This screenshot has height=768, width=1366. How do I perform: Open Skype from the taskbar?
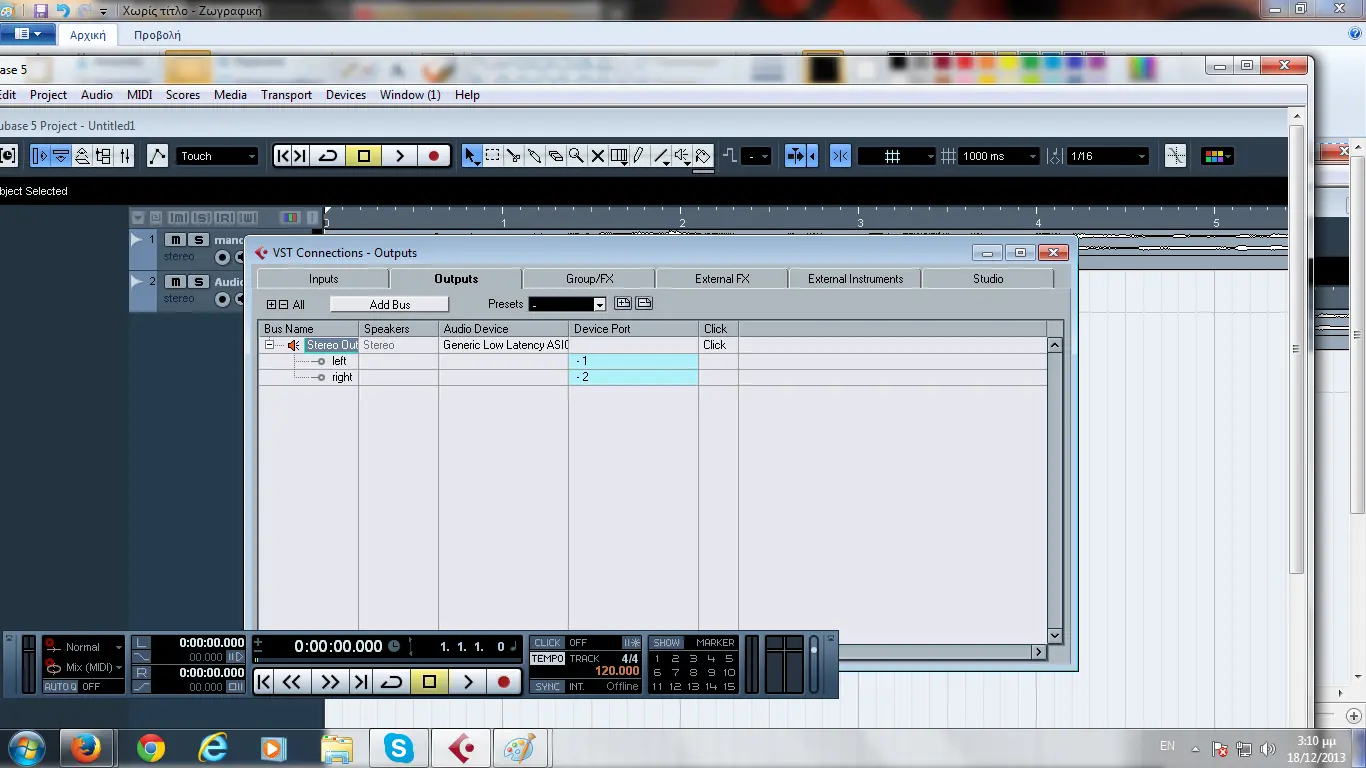[x=399, y=748]
